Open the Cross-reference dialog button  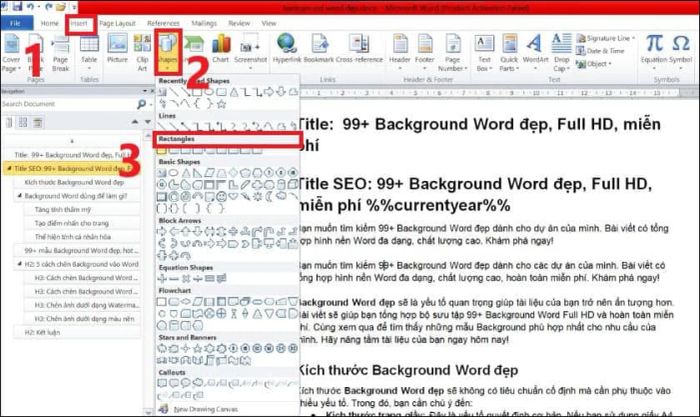(359, 48)
